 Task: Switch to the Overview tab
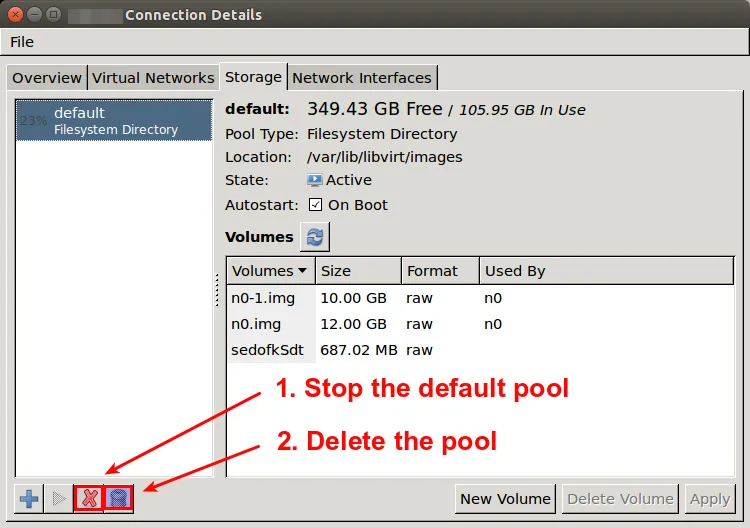click(47, 78)
